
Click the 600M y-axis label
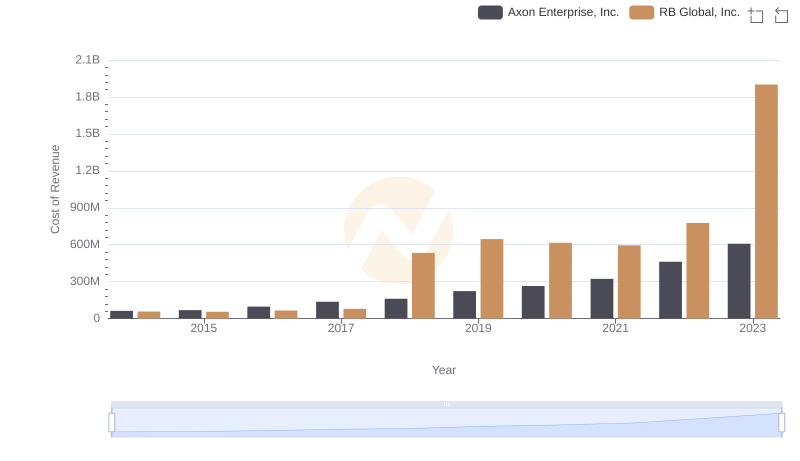(85, 244)
